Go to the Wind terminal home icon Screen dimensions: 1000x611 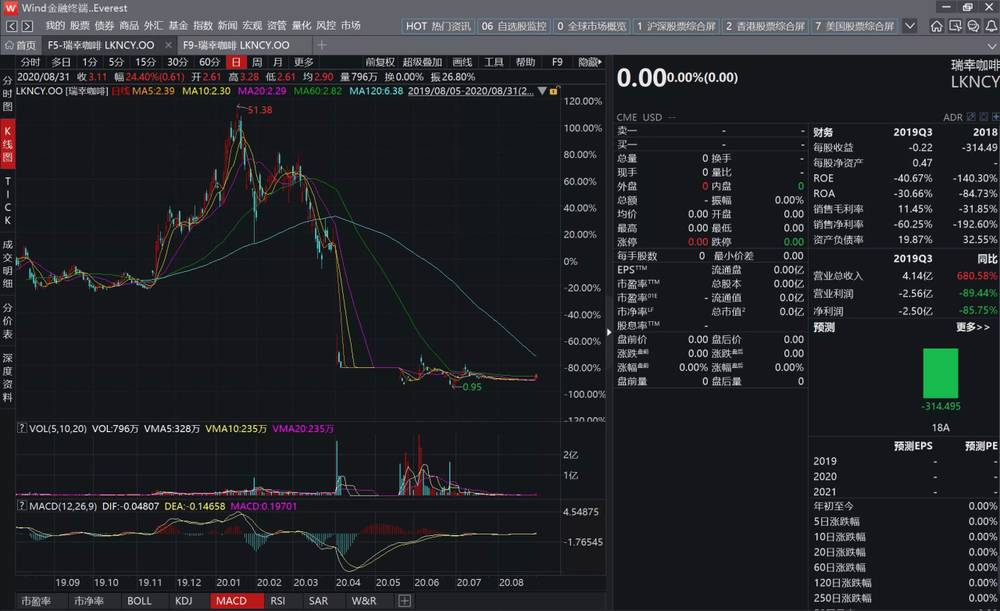click(x=936, y=26)
